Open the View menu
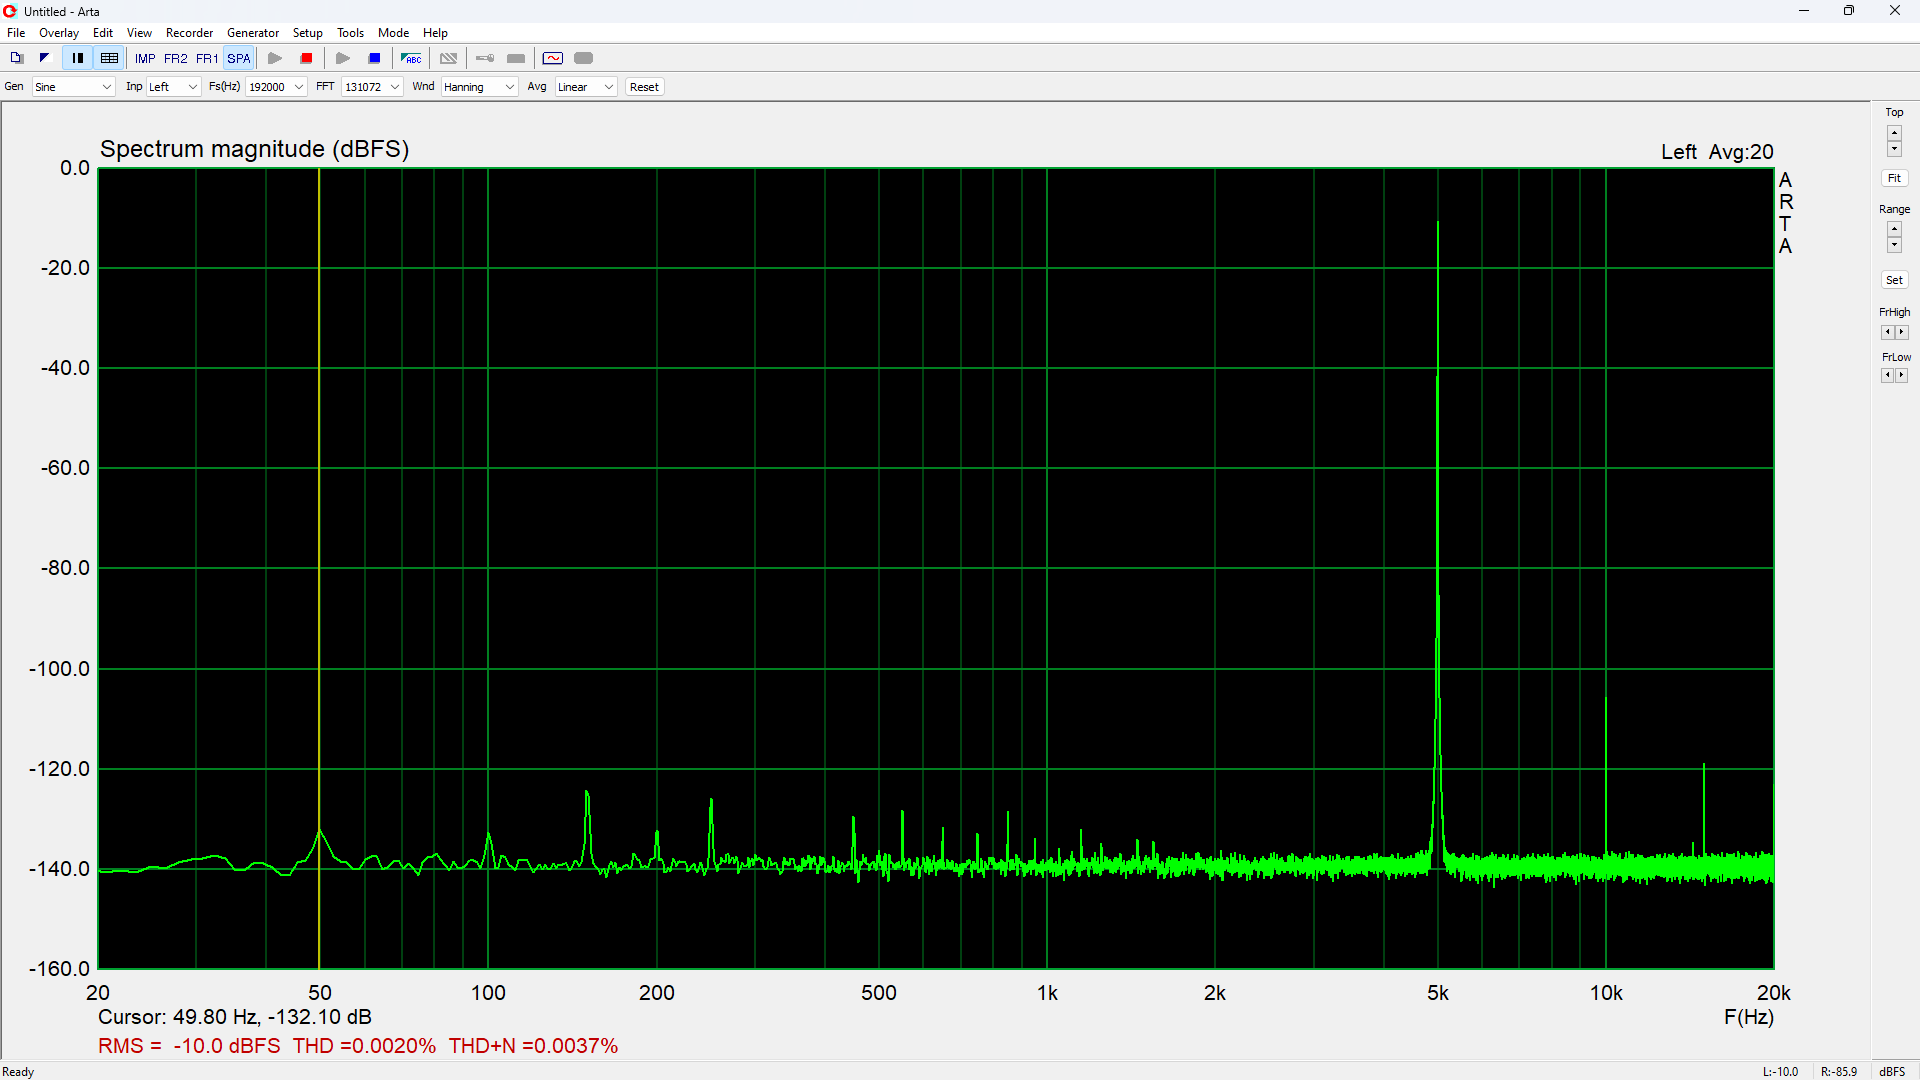 pos(139,33)
